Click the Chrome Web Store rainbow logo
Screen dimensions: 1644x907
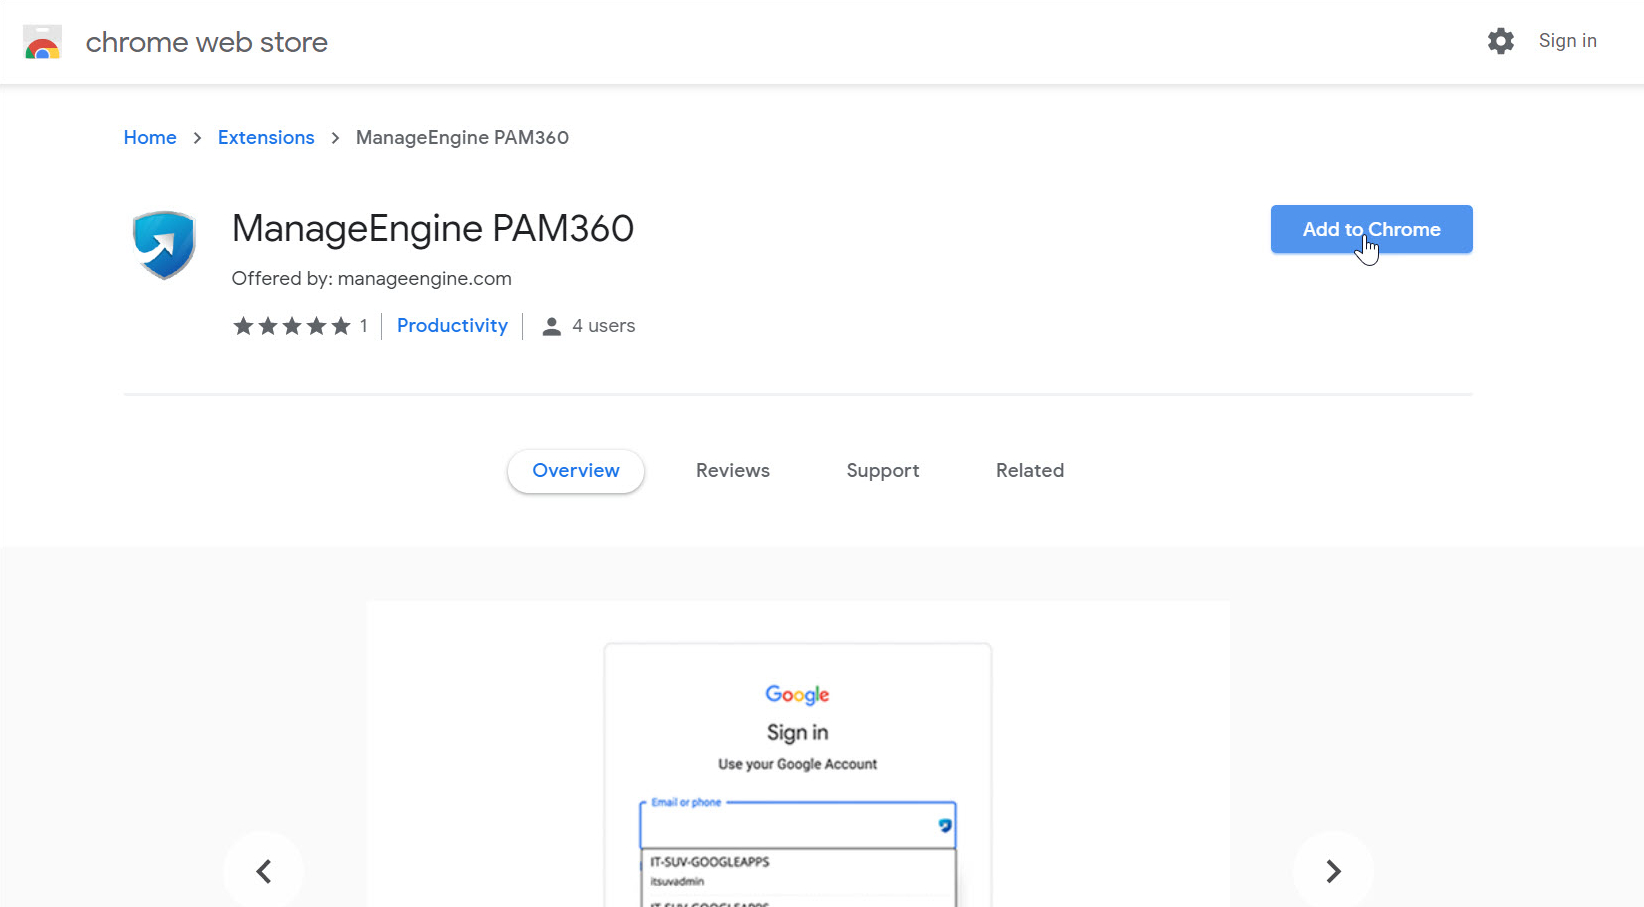43,42
